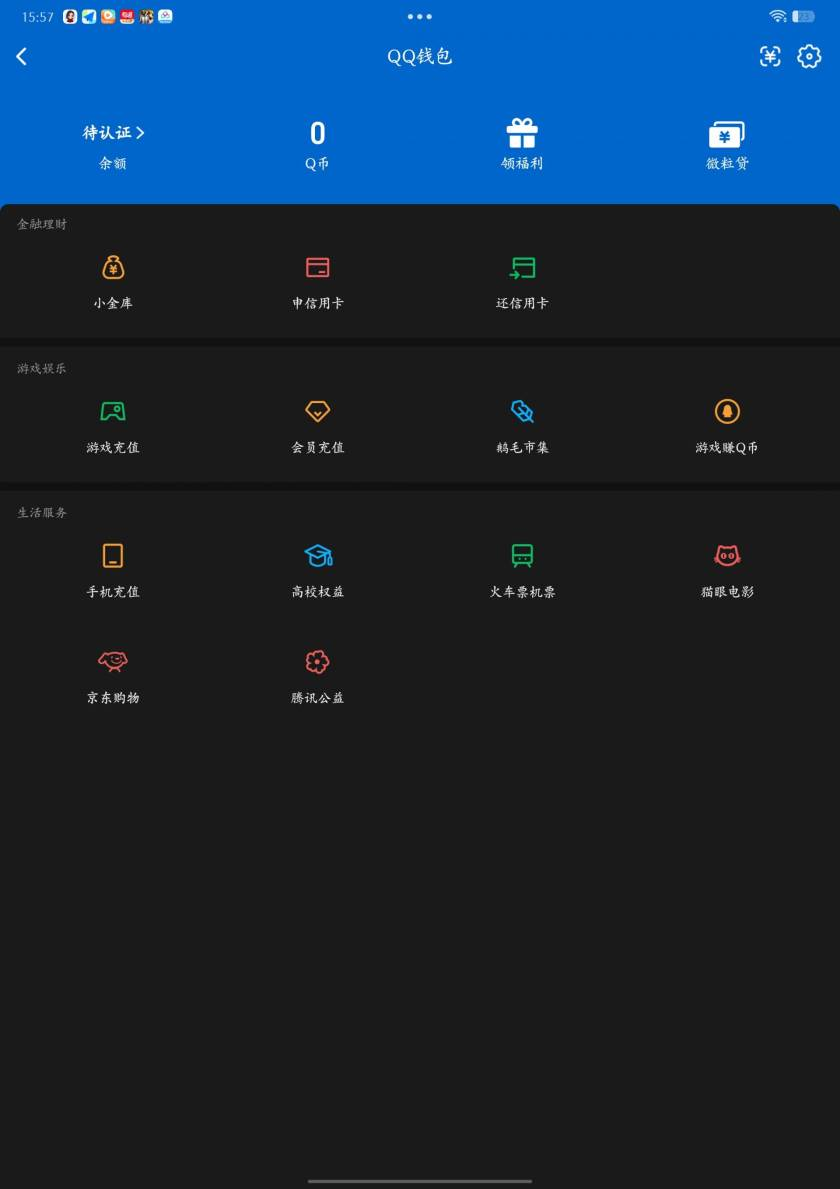Open 会员充值 membership top-up
Image resolution: width=840 pixels, height=1189 pixels.
coord(317,412)
